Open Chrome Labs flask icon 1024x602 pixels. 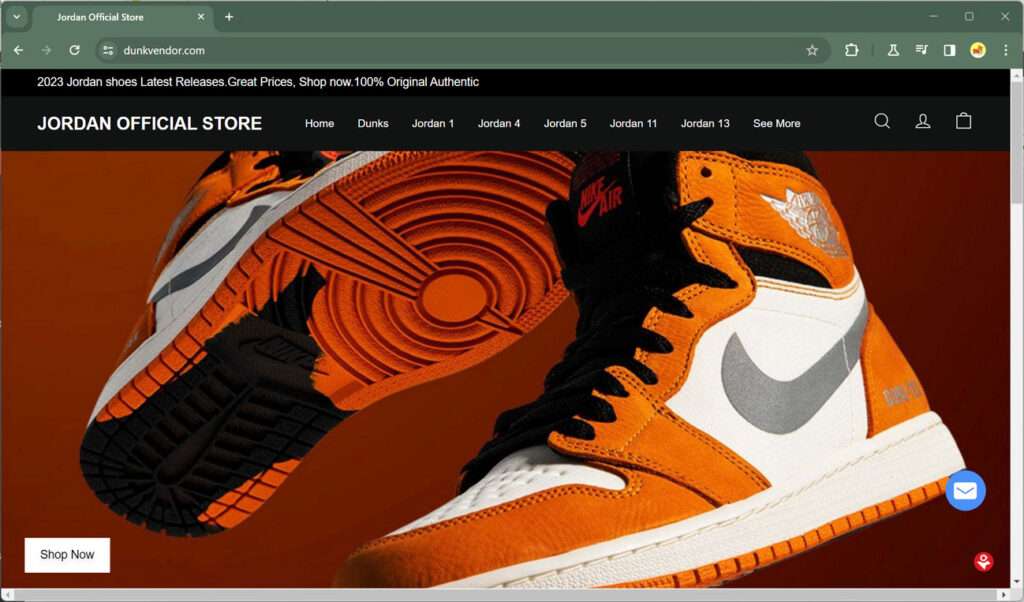[x=893, y=50]
